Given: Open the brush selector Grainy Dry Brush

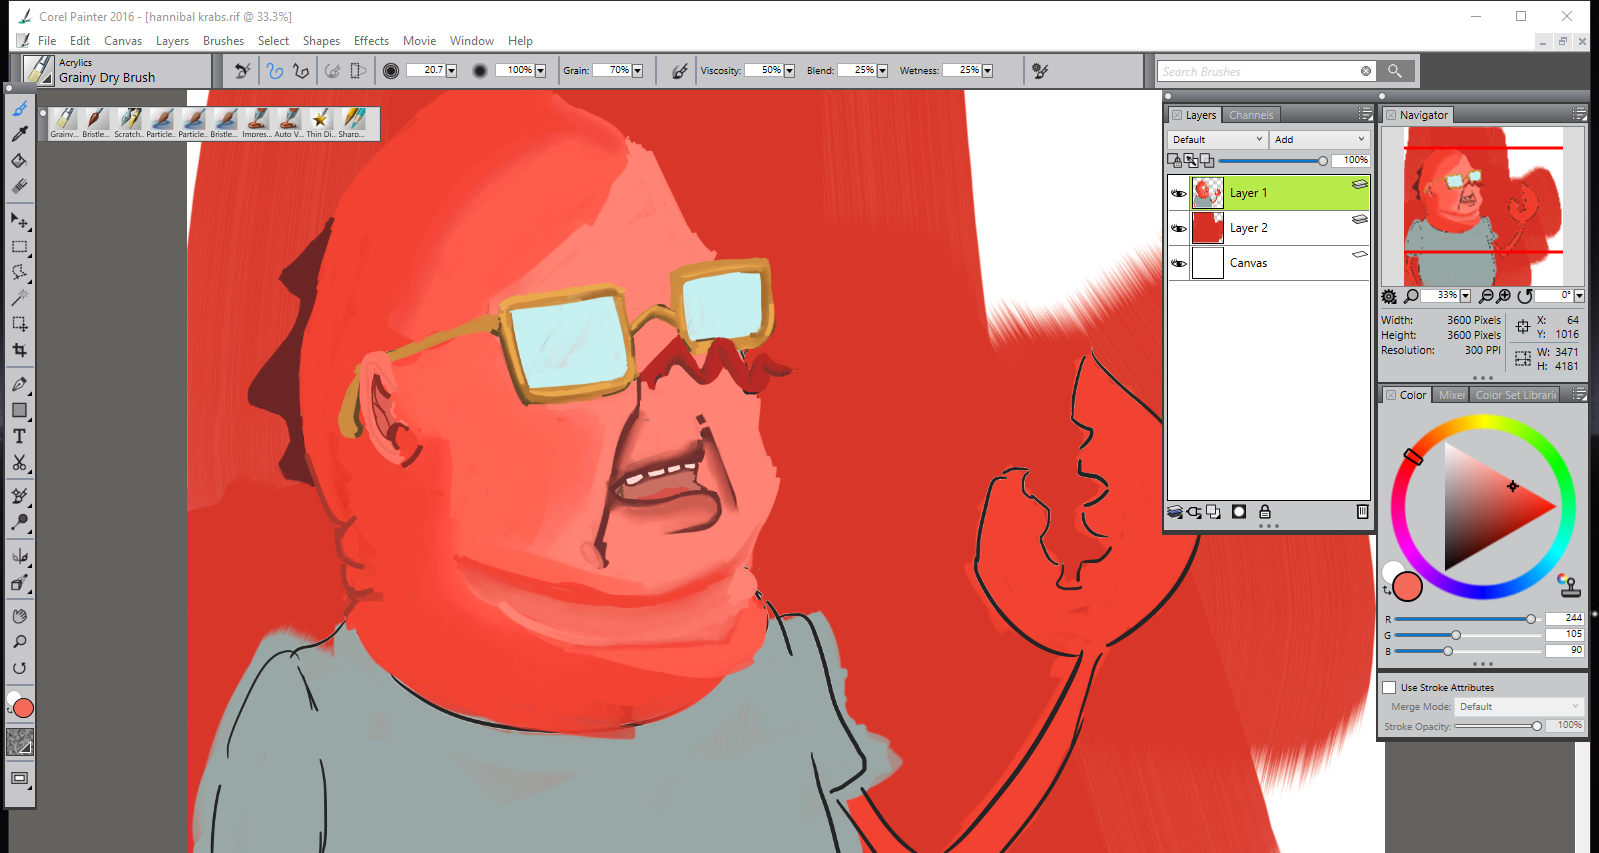Looking at the screenshot, I should coord(116,71).
